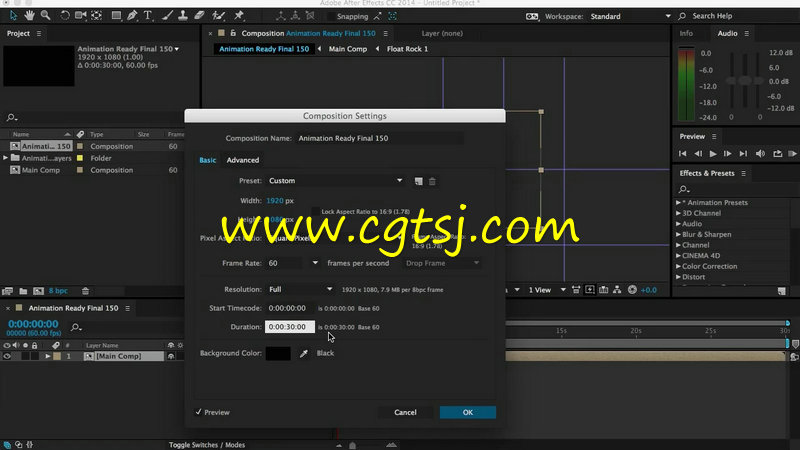Open the Background Color swatch
Viewport: 800px width, 450px height.
[x=278, y=353]
